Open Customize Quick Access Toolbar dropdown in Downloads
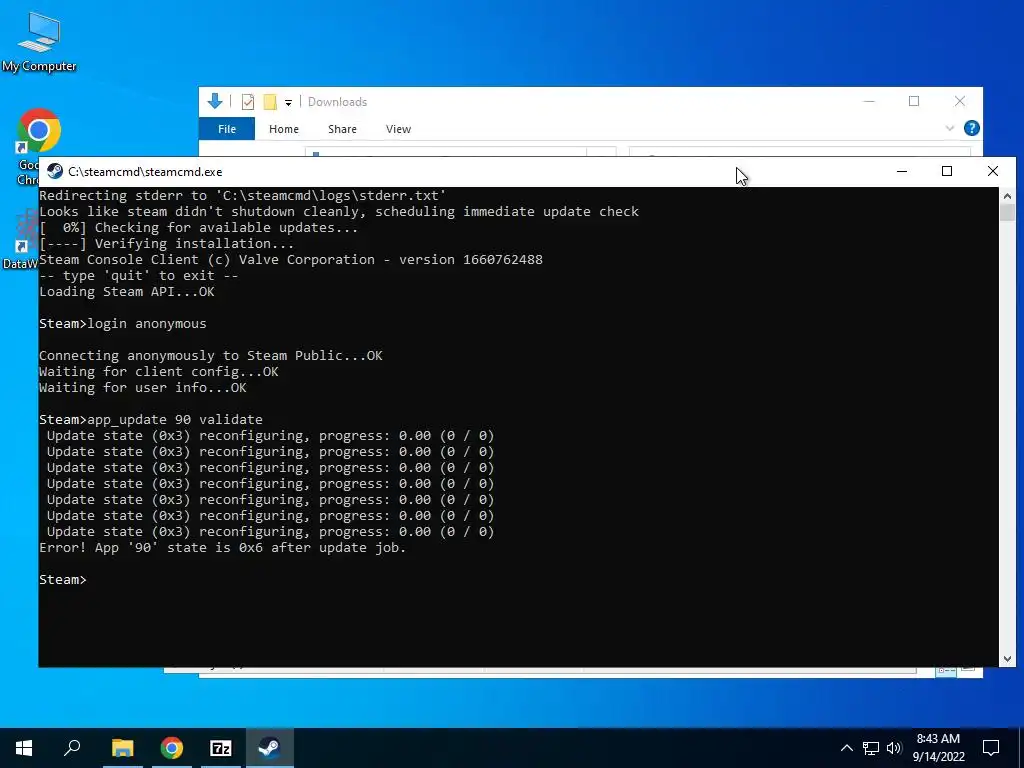1024x768 pixels. click(x=288, y=103)
